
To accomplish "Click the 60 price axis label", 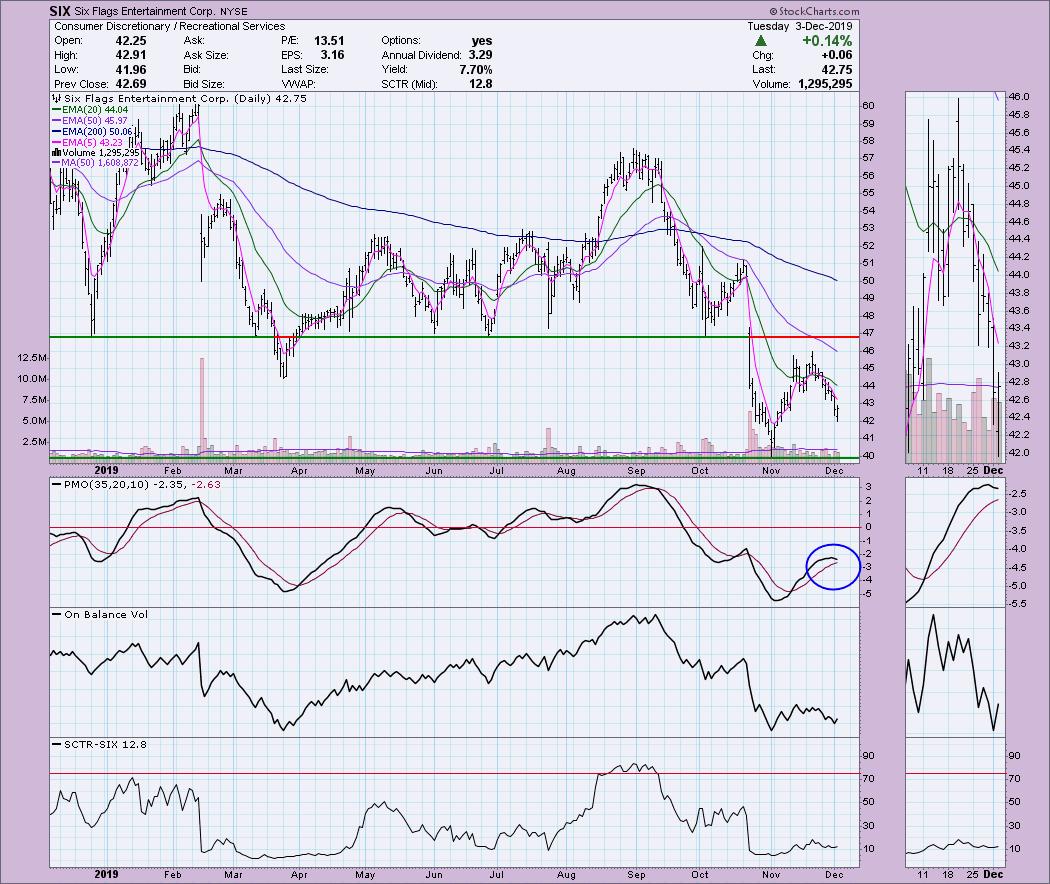I will coord(868,106).
